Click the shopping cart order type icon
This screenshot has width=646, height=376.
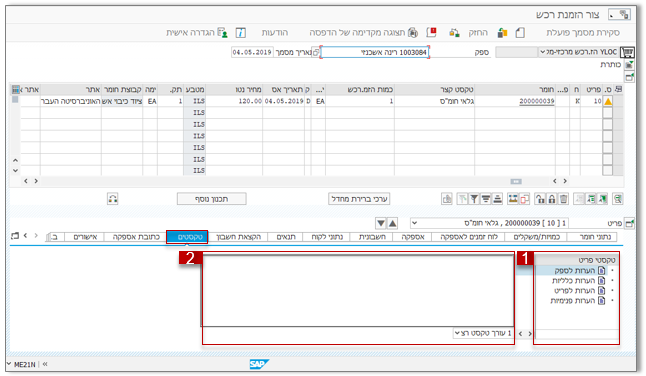click(627, 52)
